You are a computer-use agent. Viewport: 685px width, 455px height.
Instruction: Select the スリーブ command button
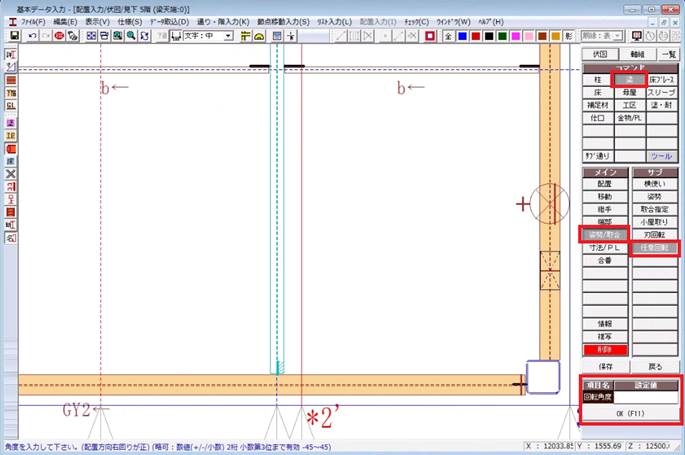pos(662,93)
